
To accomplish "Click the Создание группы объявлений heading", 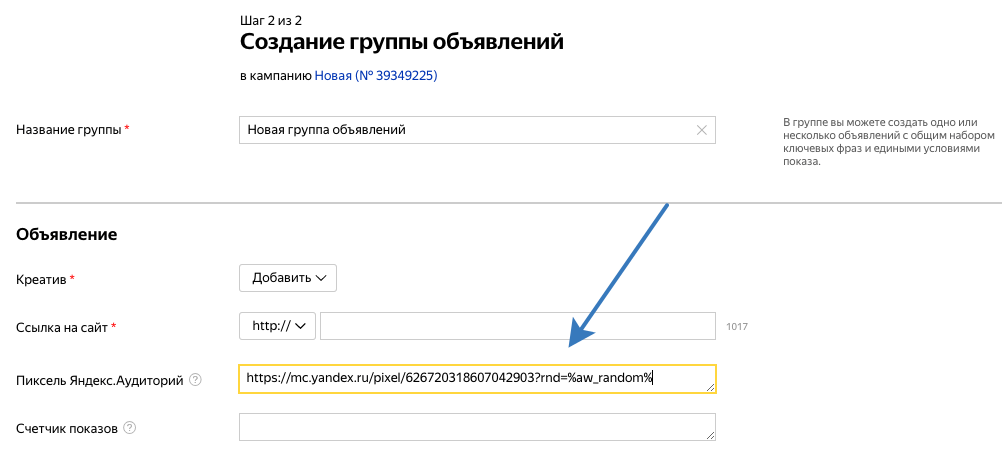I will pyautogui.click(x=402, y=42).
